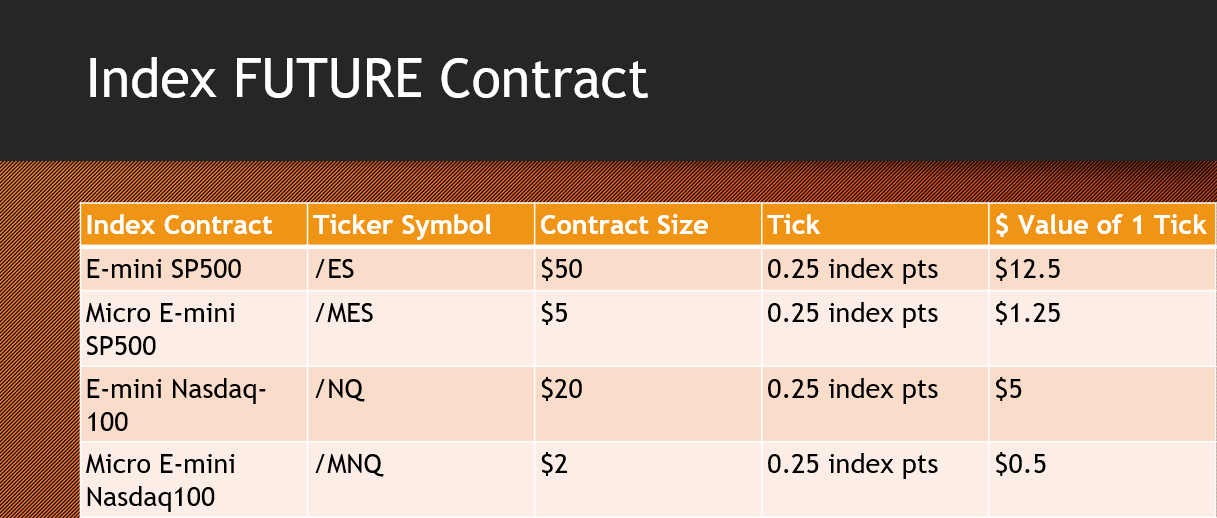Click the /NQ ticker symbol cell
The width and height of the screenshot is (1217, 518).
coord(340,390)
